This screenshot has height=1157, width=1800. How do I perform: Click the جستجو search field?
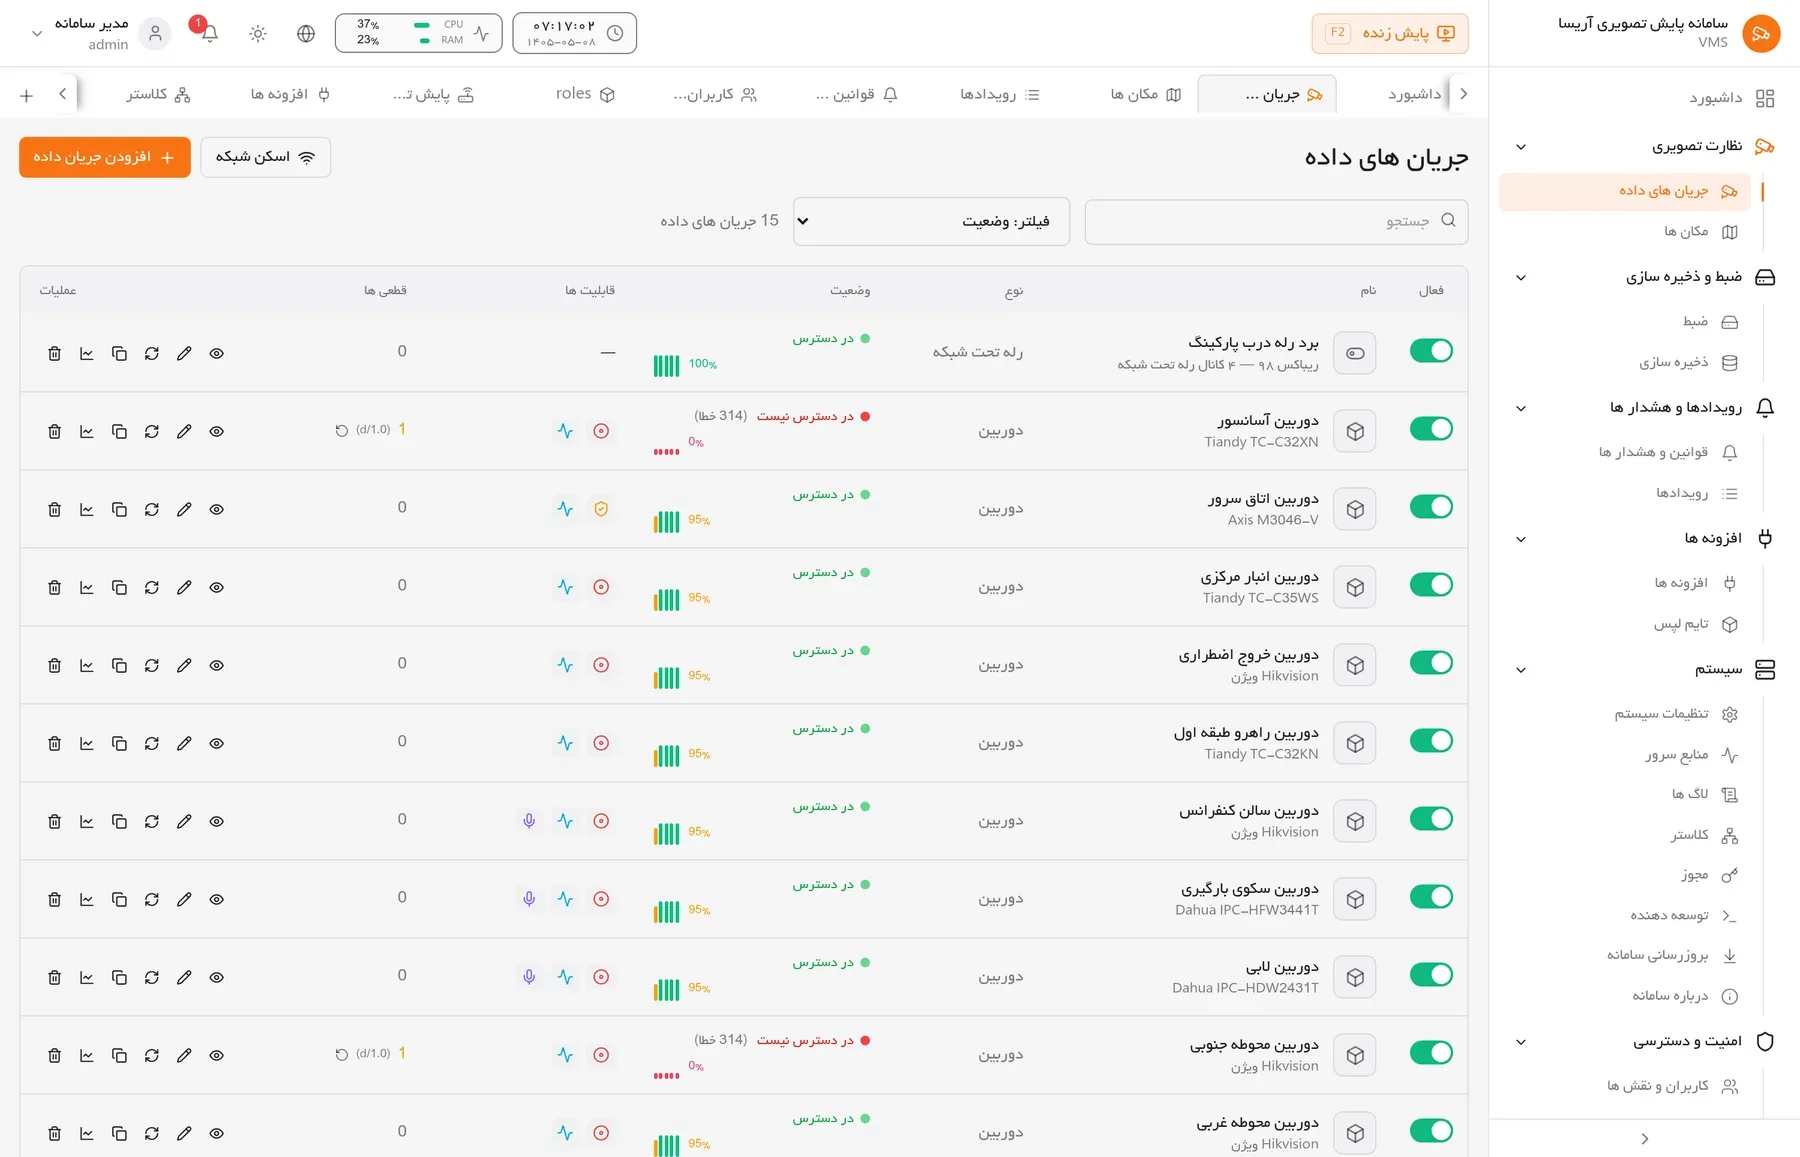point(1276,221)
